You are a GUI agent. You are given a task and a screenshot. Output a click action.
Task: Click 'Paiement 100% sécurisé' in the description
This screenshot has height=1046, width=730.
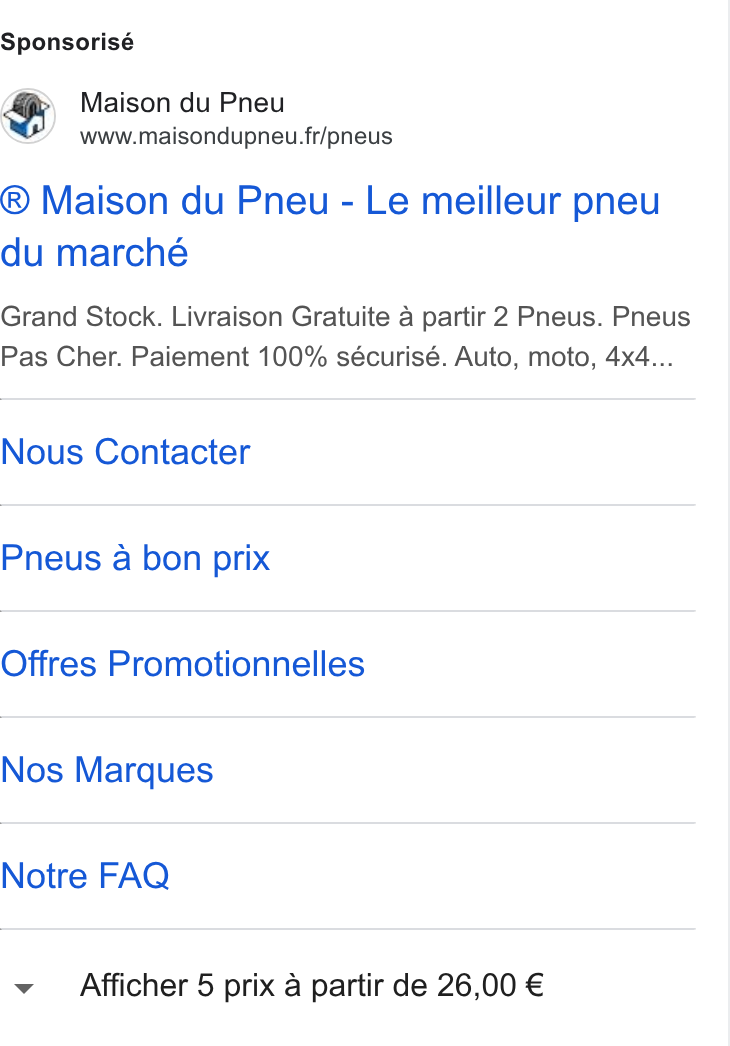(289, 357)
